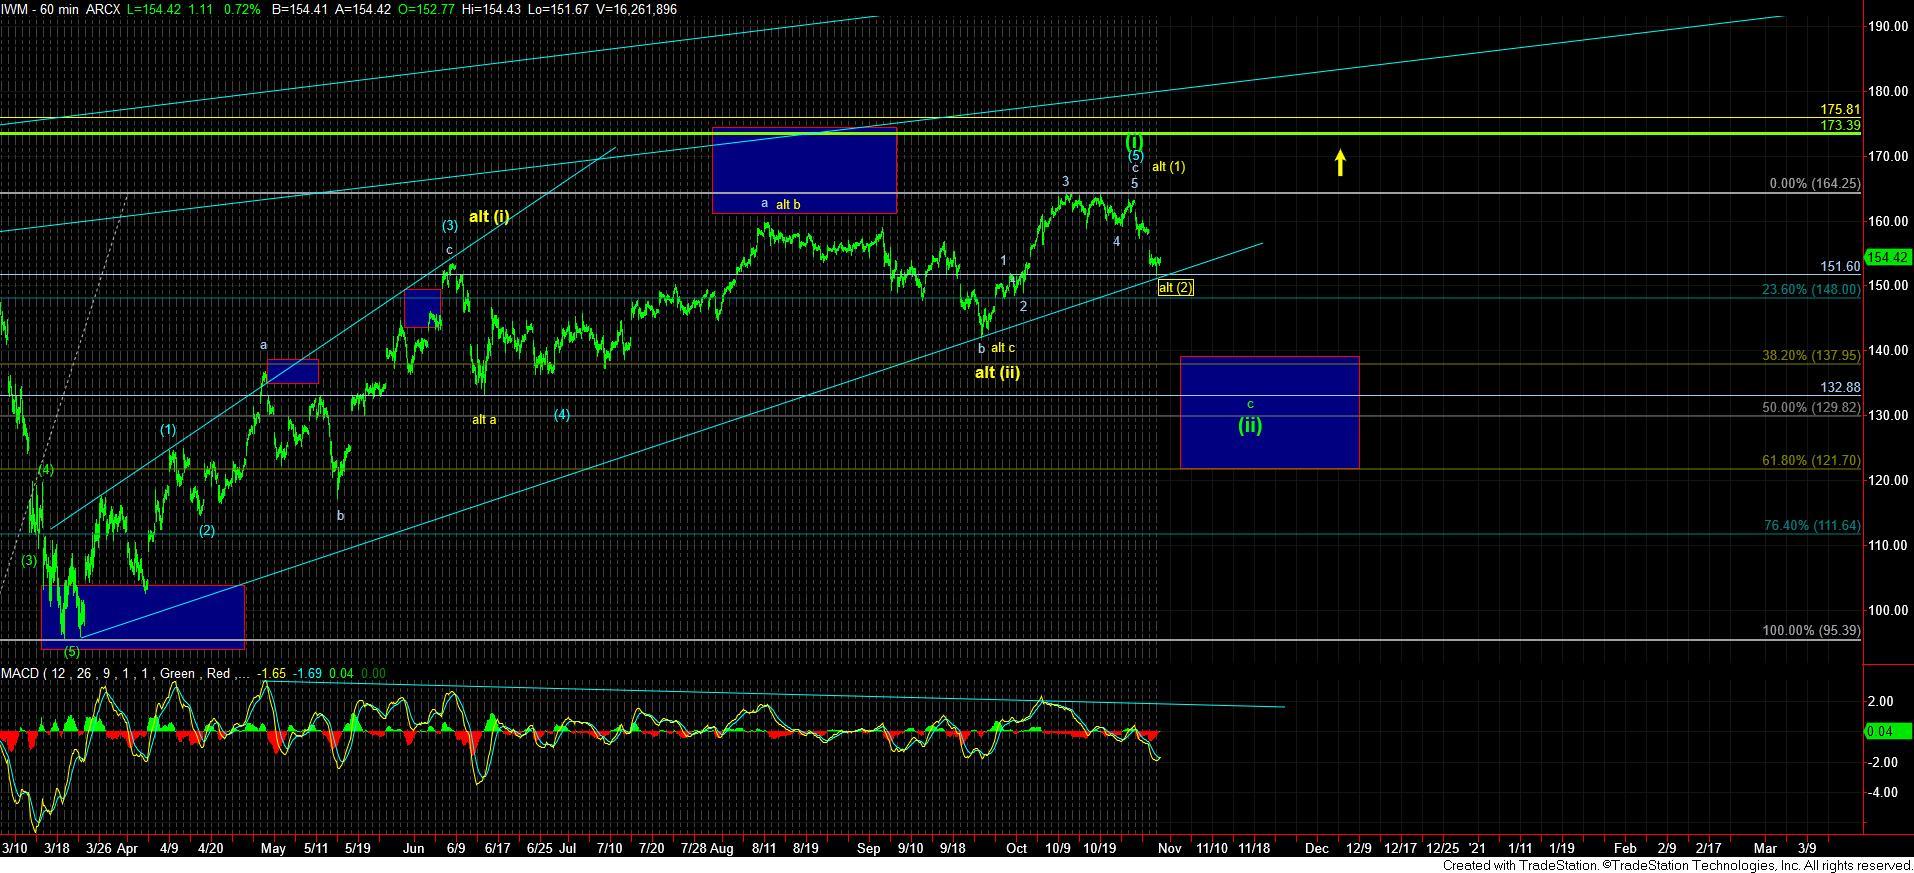Click the 190.00 price axis label
The image size is (1914, 873).
pos(1886,27)
